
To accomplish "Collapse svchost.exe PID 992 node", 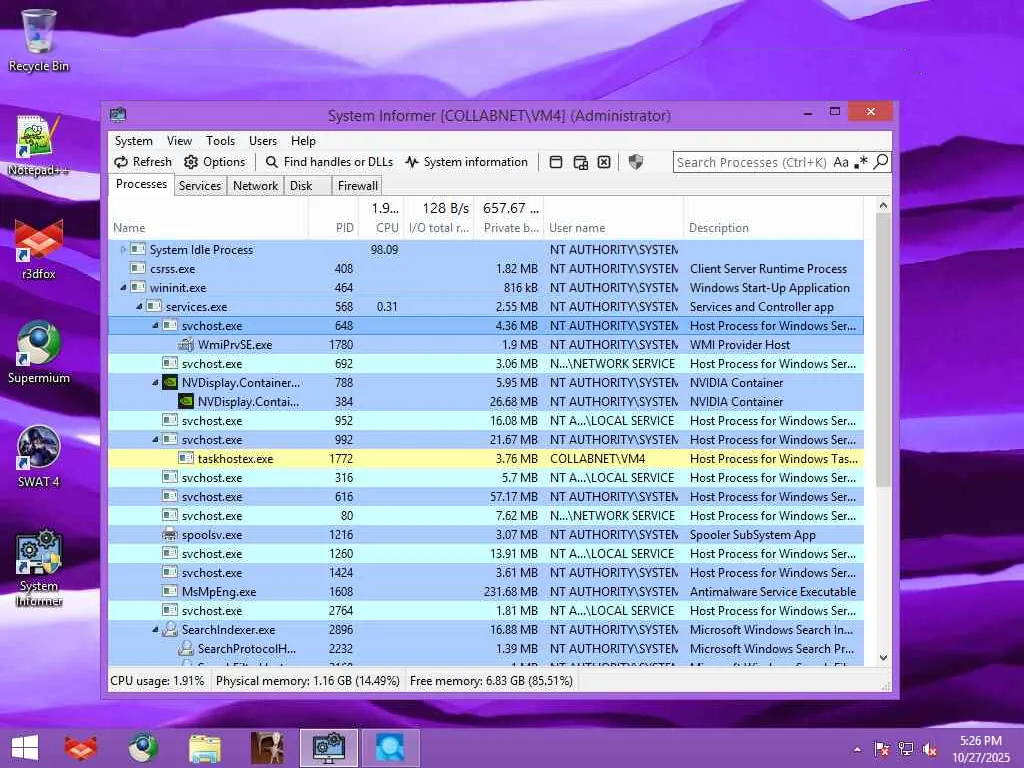I will (155, 440).
